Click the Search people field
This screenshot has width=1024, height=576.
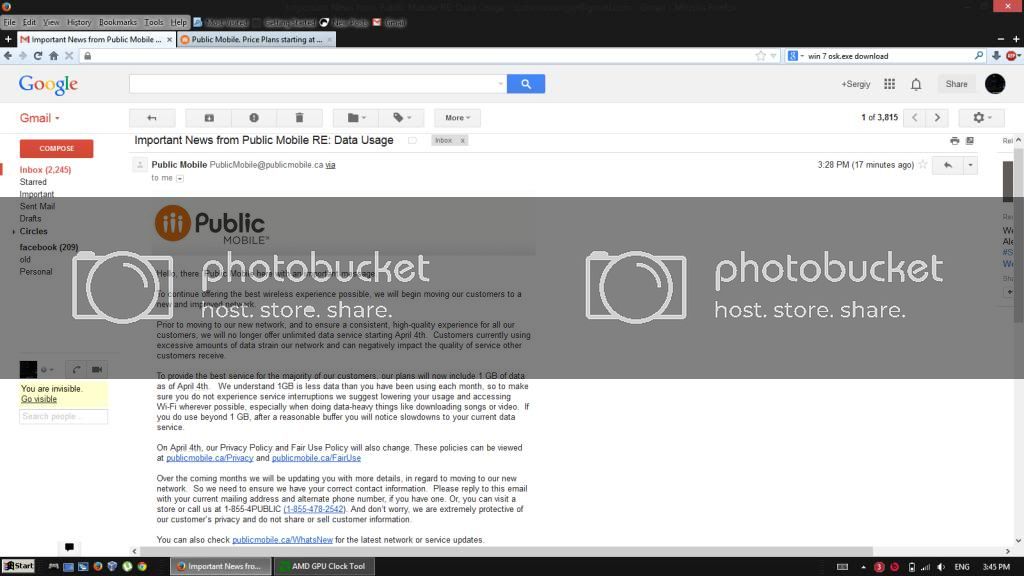click(x=63, y=417)
